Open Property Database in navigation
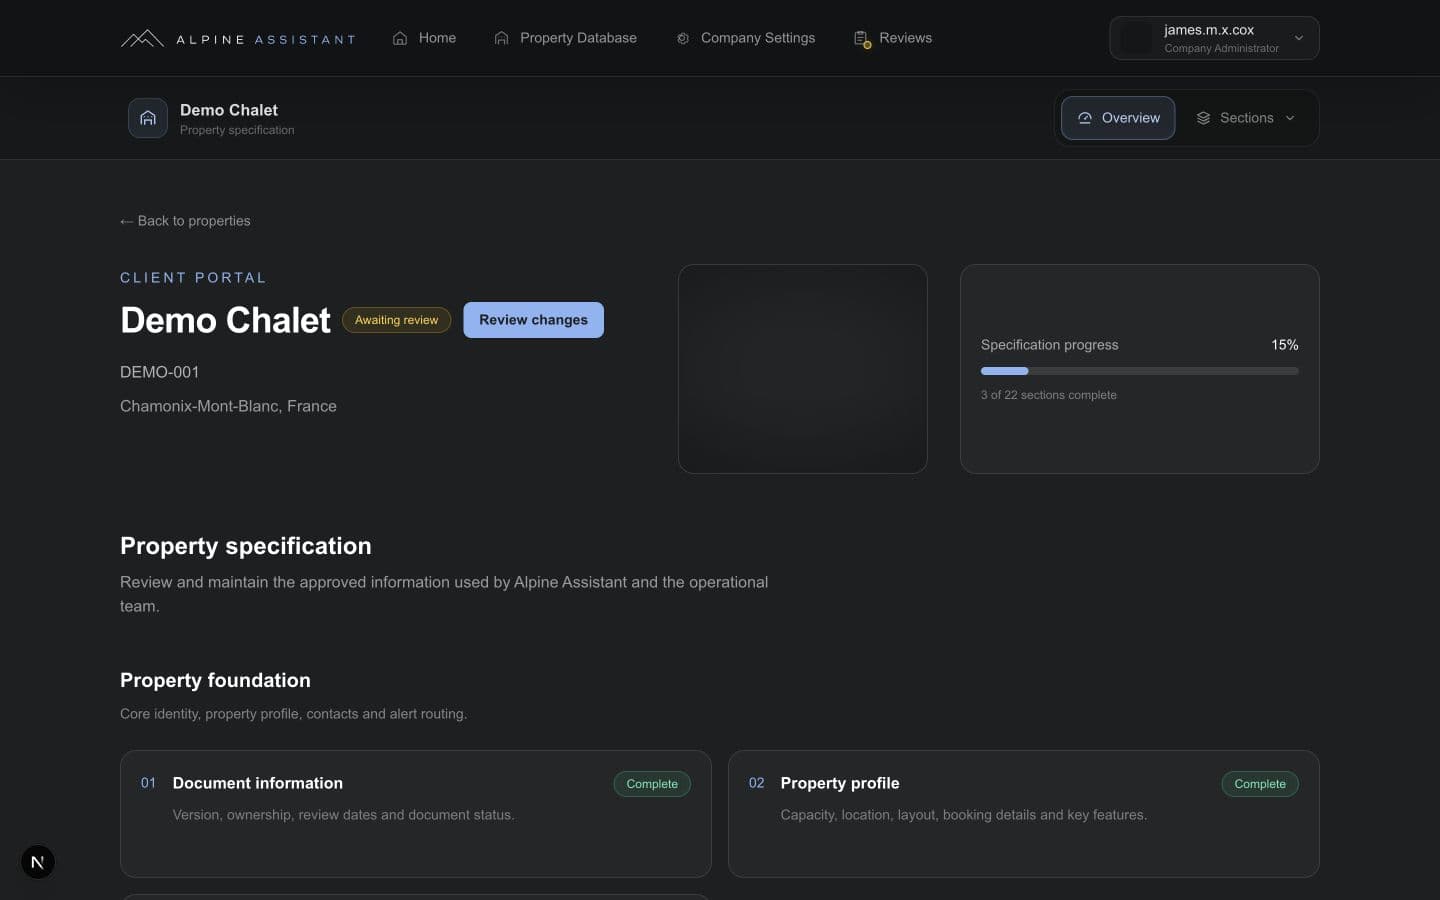Viewport: 1440px width, 900px height. (x=565, y=38)
